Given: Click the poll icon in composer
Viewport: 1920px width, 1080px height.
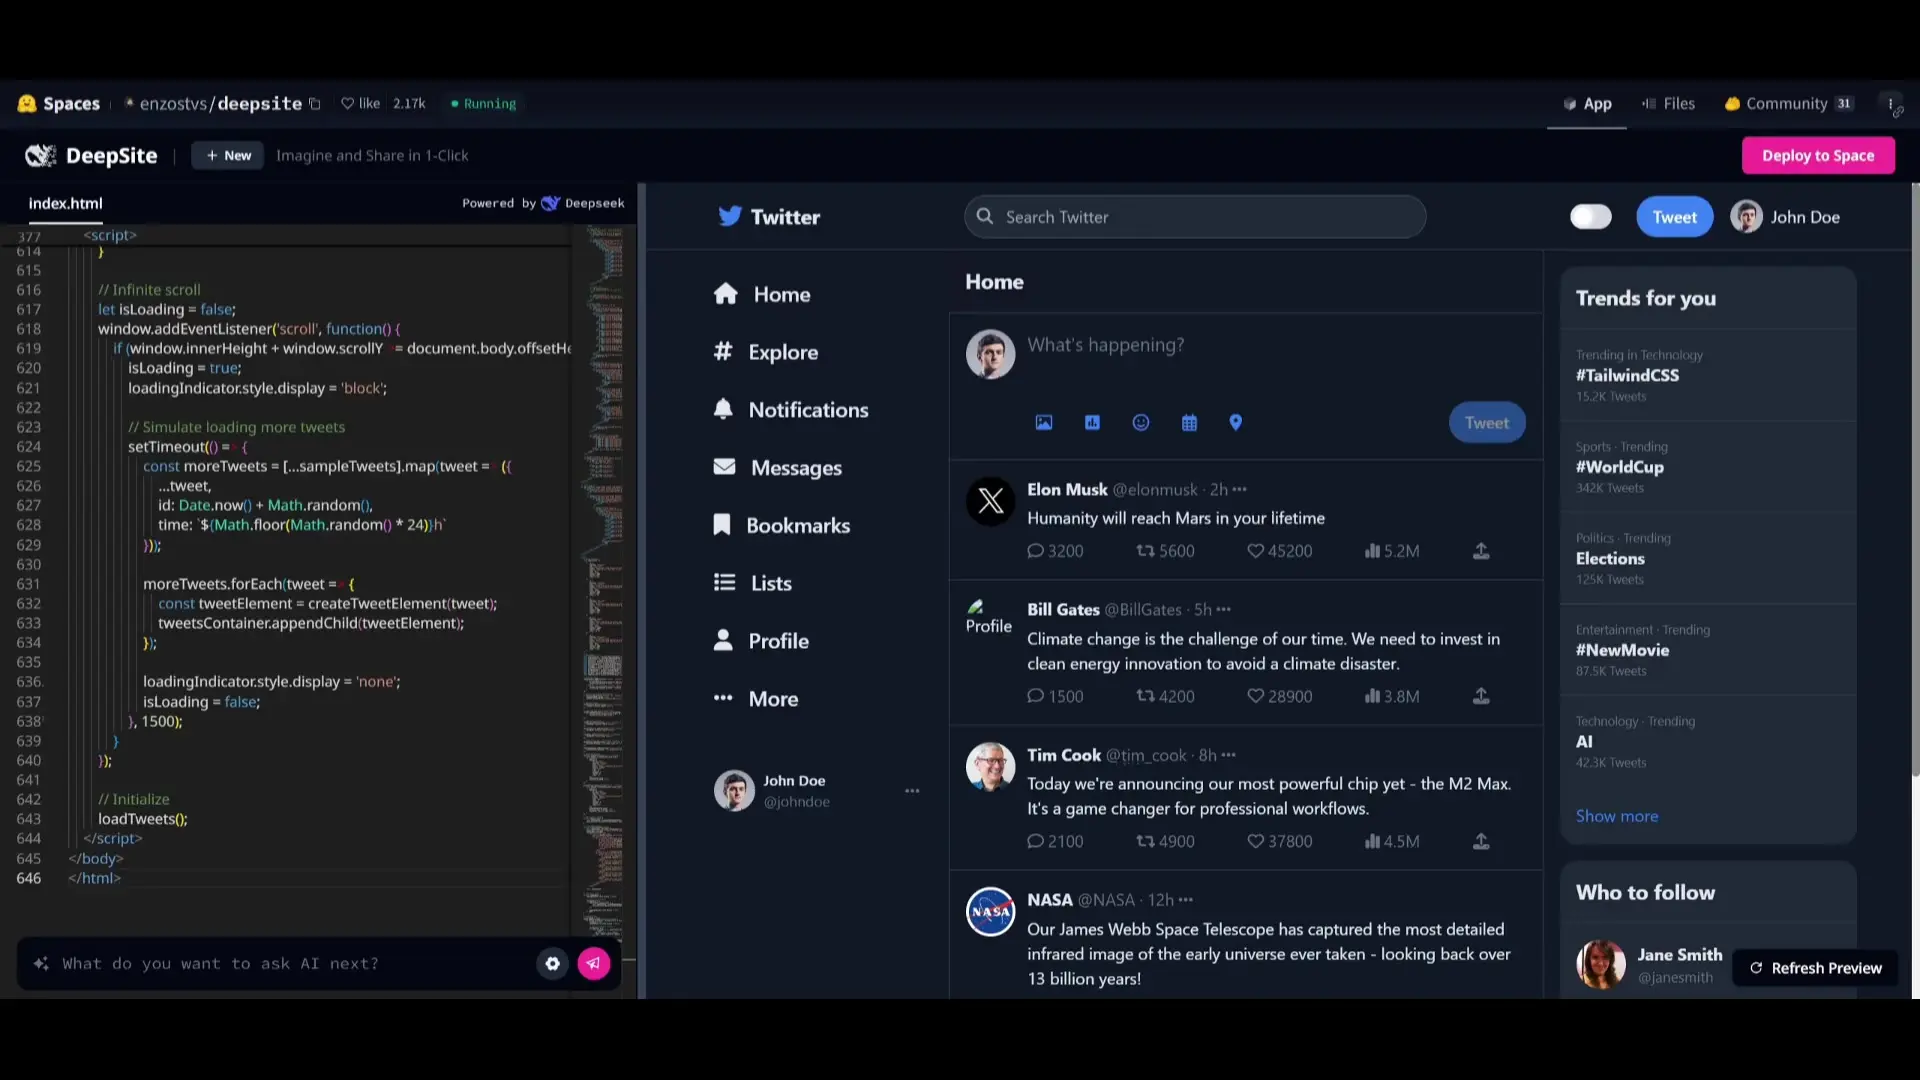Looking at the screenshot, I should click(1092, 423).
